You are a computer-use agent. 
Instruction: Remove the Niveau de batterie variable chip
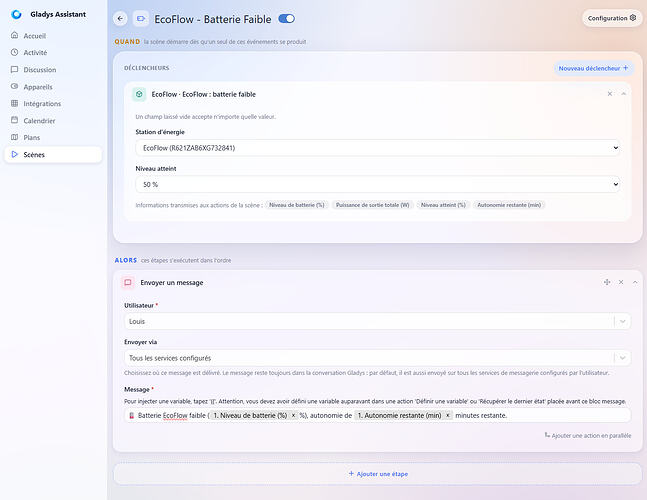(293, 415)
